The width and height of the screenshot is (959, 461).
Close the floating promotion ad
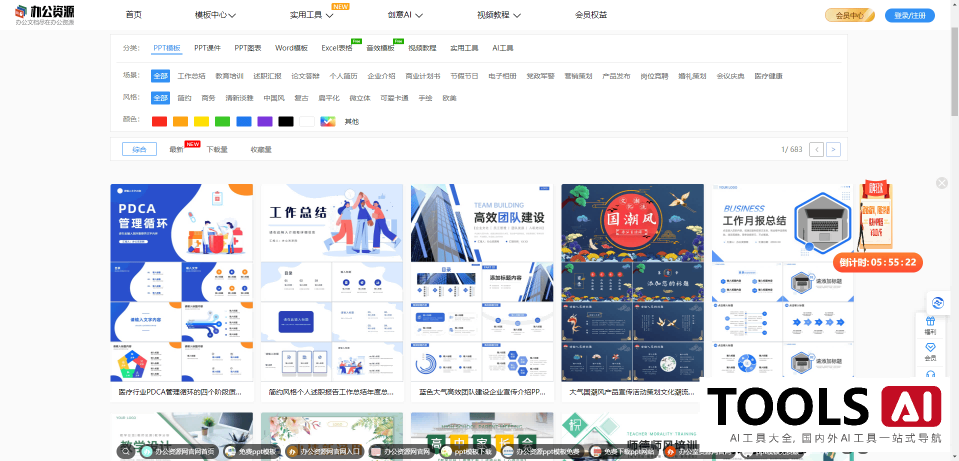click(942, 183)
